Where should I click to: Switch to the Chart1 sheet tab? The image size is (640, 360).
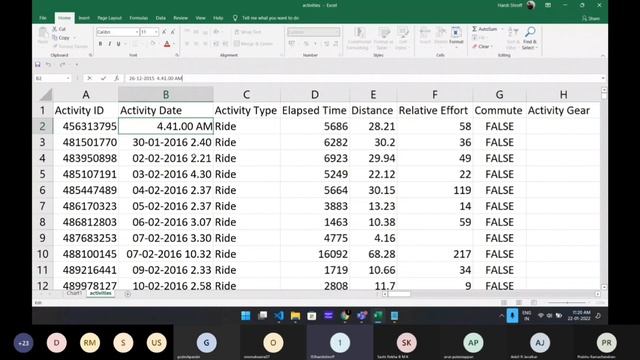pyautogui.click(x=74, y=293)
